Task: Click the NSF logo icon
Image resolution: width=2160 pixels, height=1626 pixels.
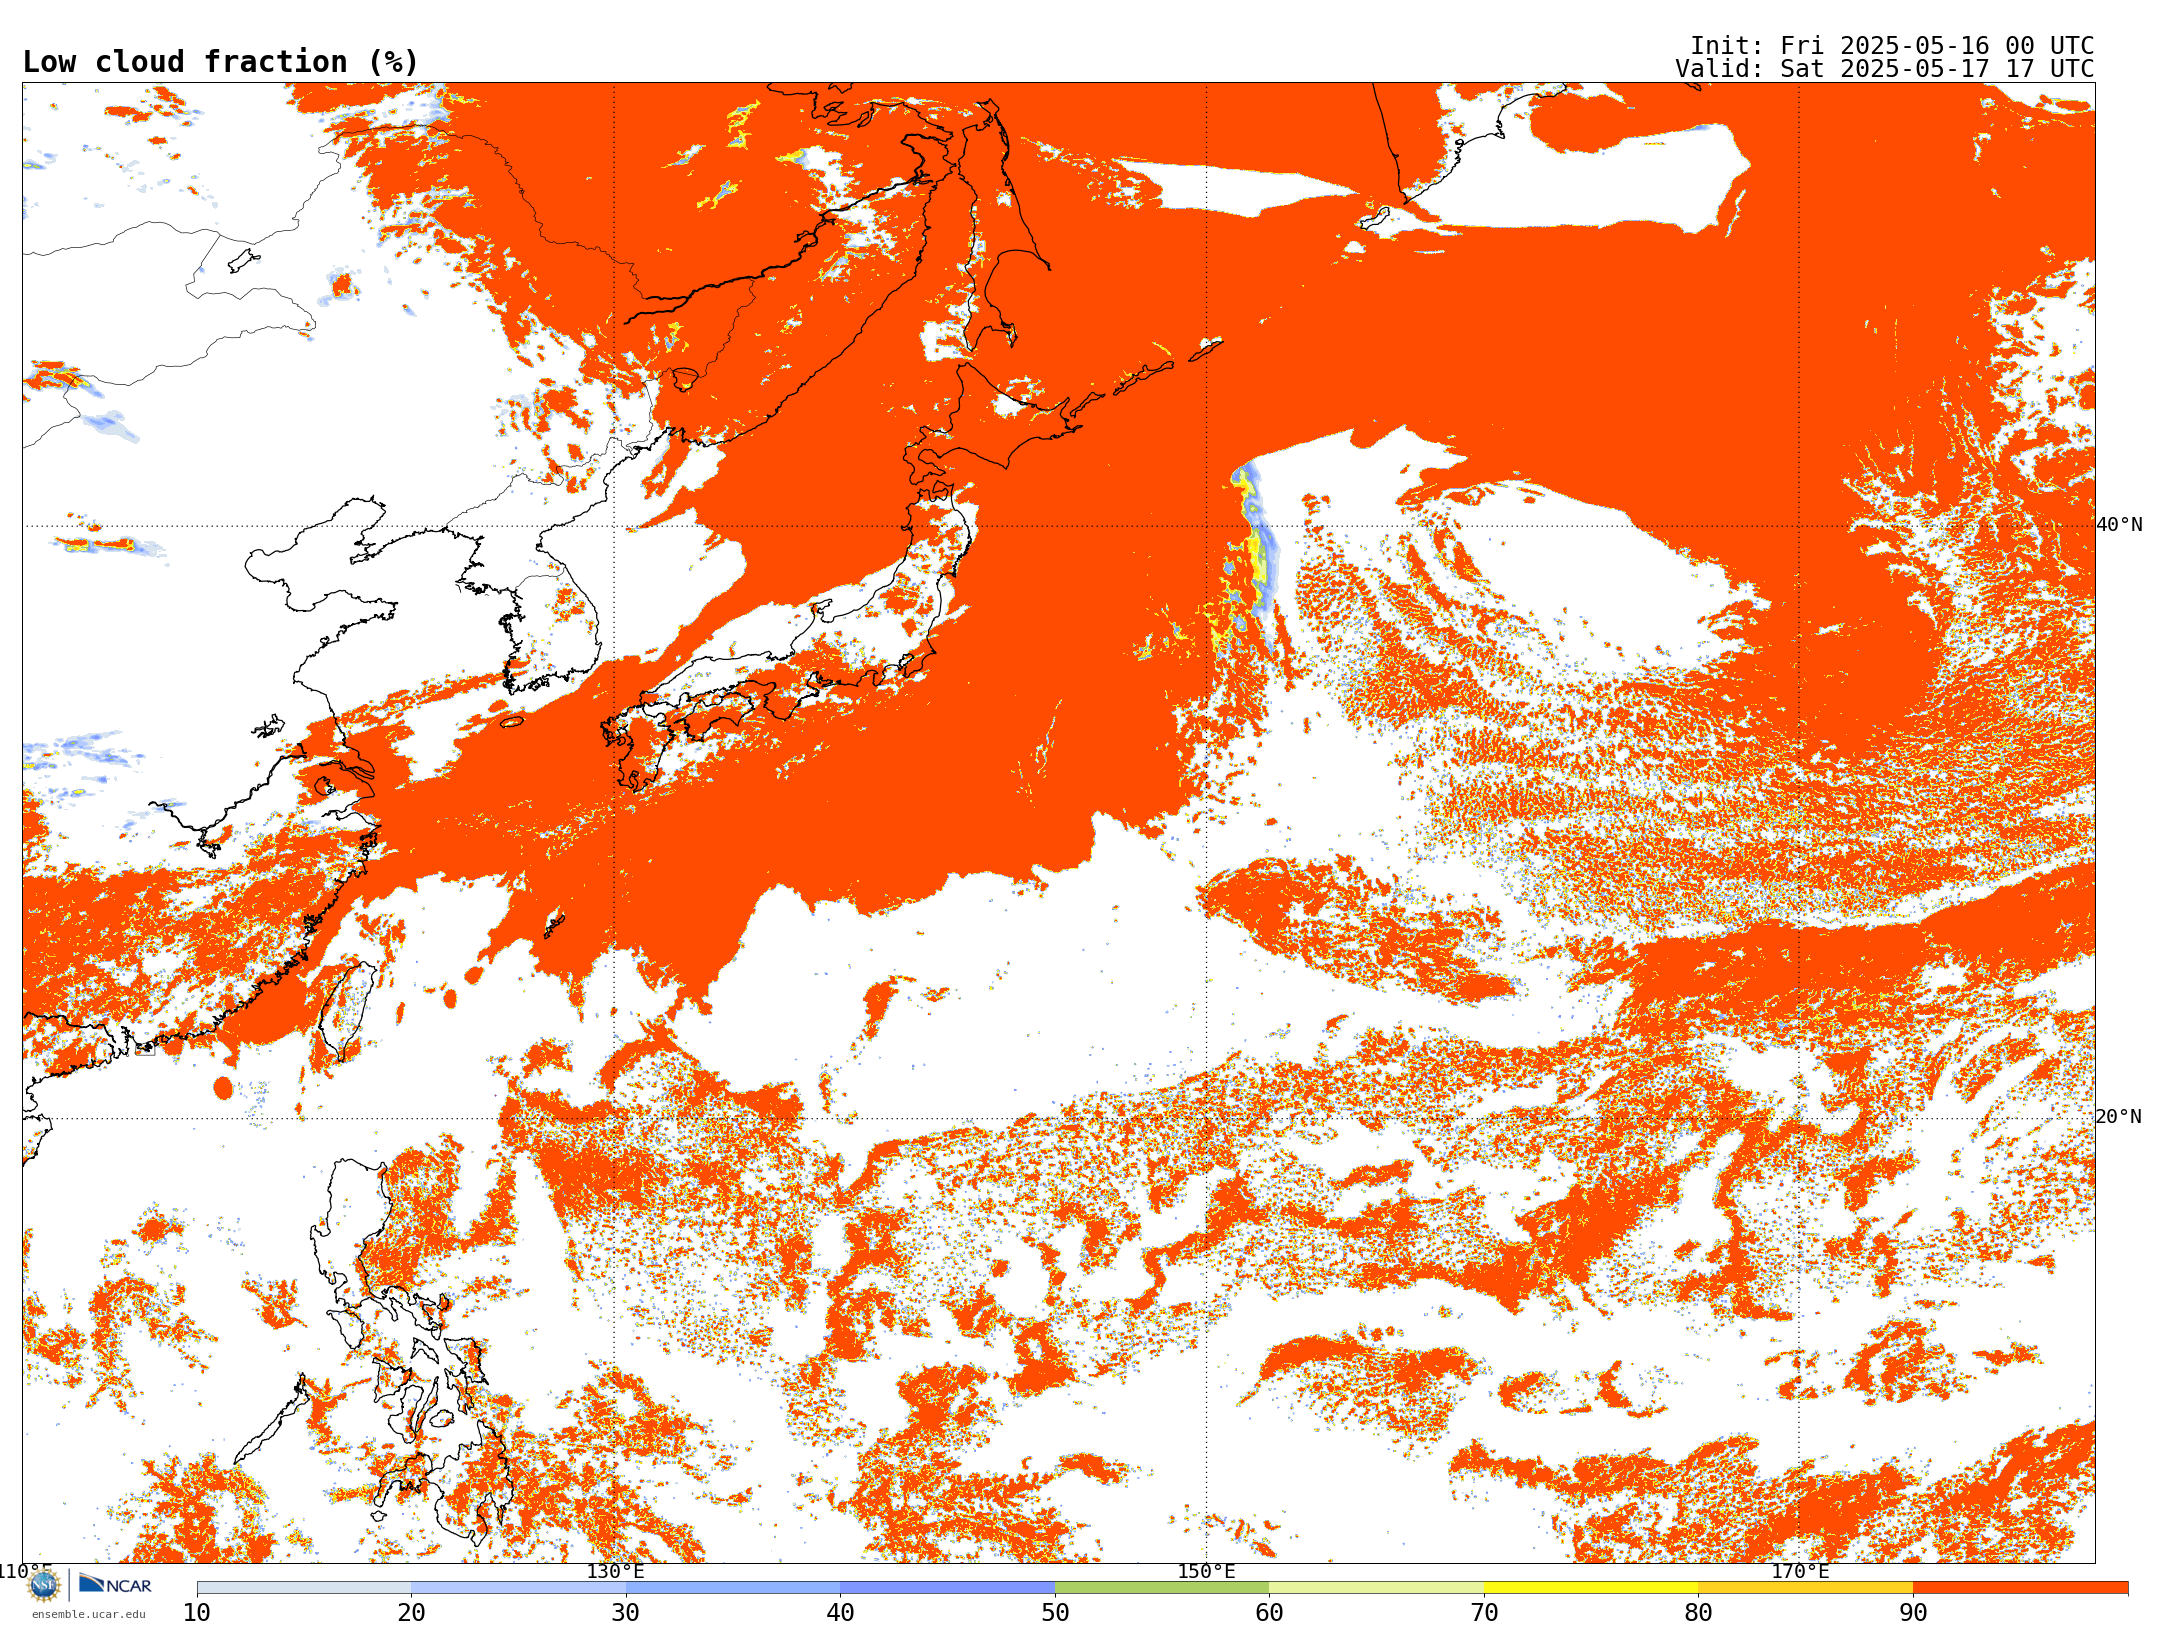Action: (x=44, y=1585)
